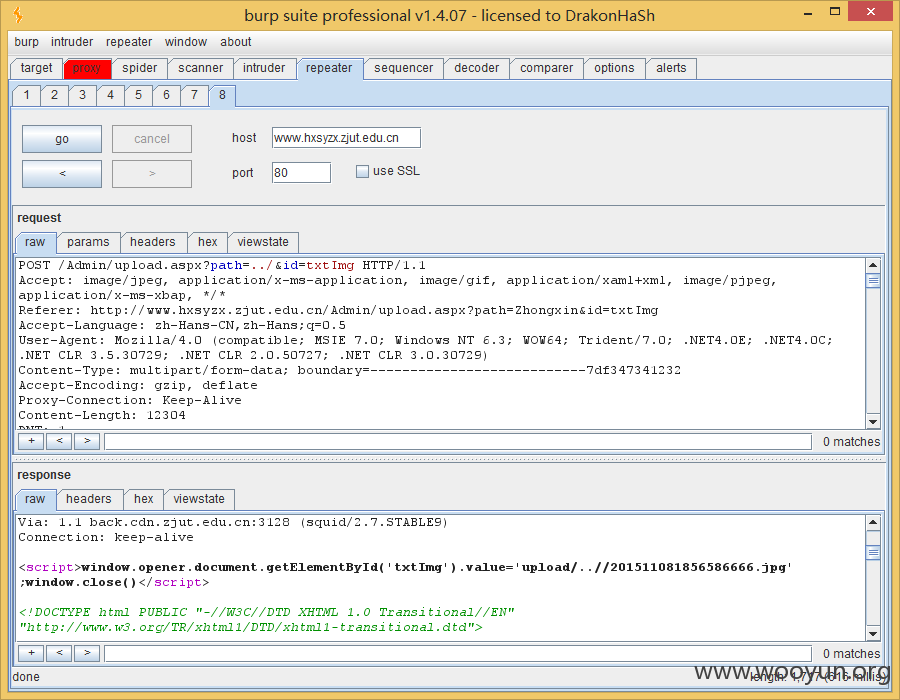
Task: Switch to the comparer tab
Action: coord(546,68)
